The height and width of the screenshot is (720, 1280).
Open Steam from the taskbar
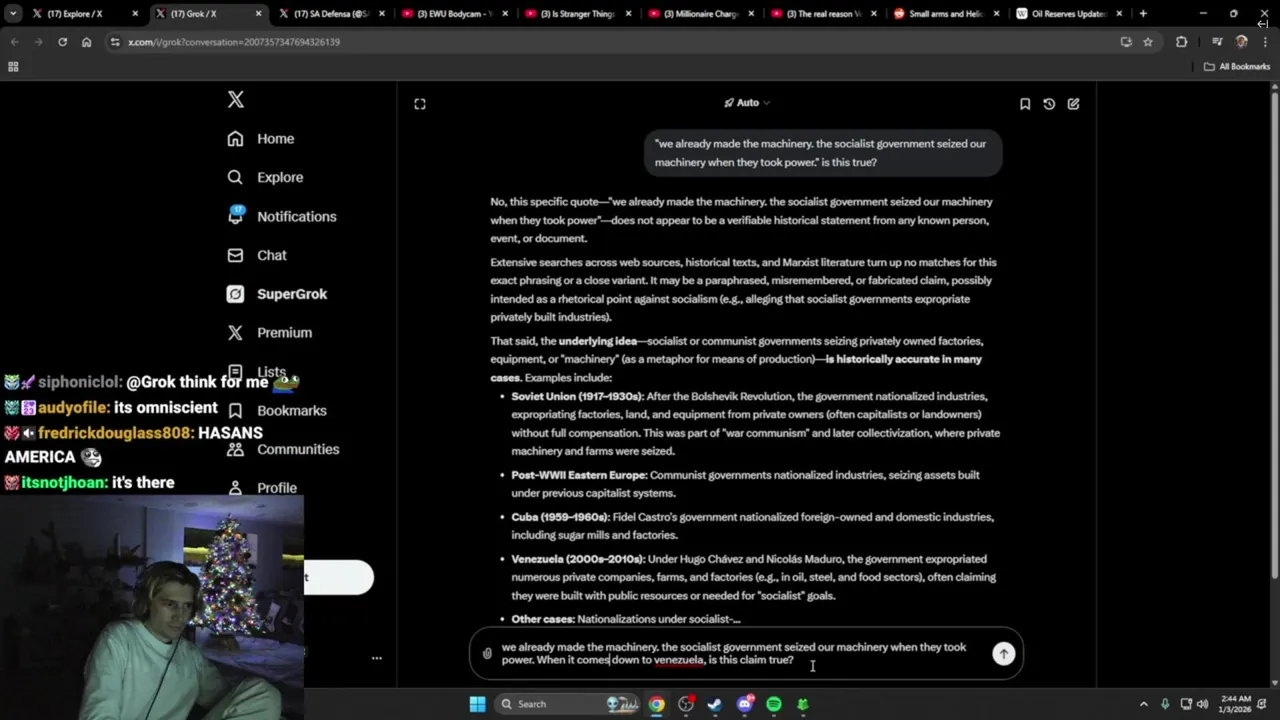(x=714, y=704)
